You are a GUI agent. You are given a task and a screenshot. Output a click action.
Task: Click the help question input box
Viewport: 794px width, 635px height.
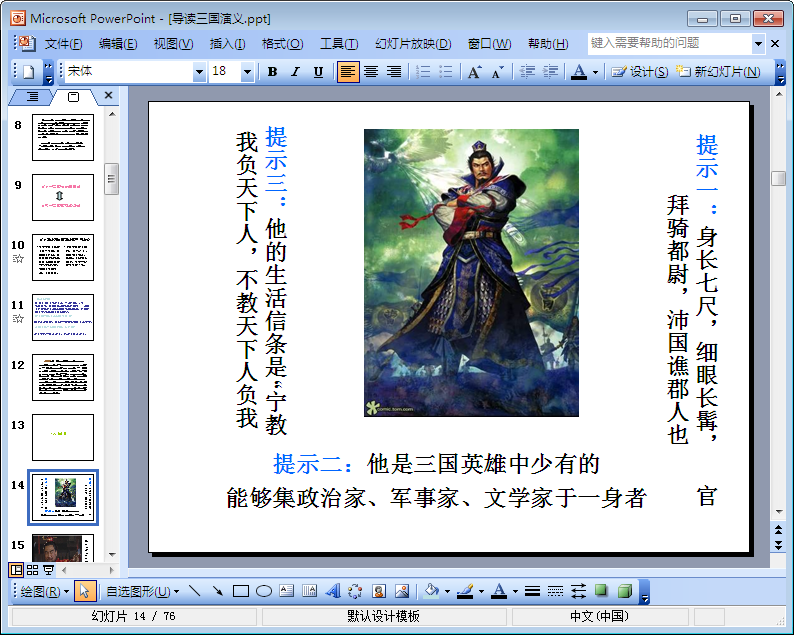pos(669,44)
